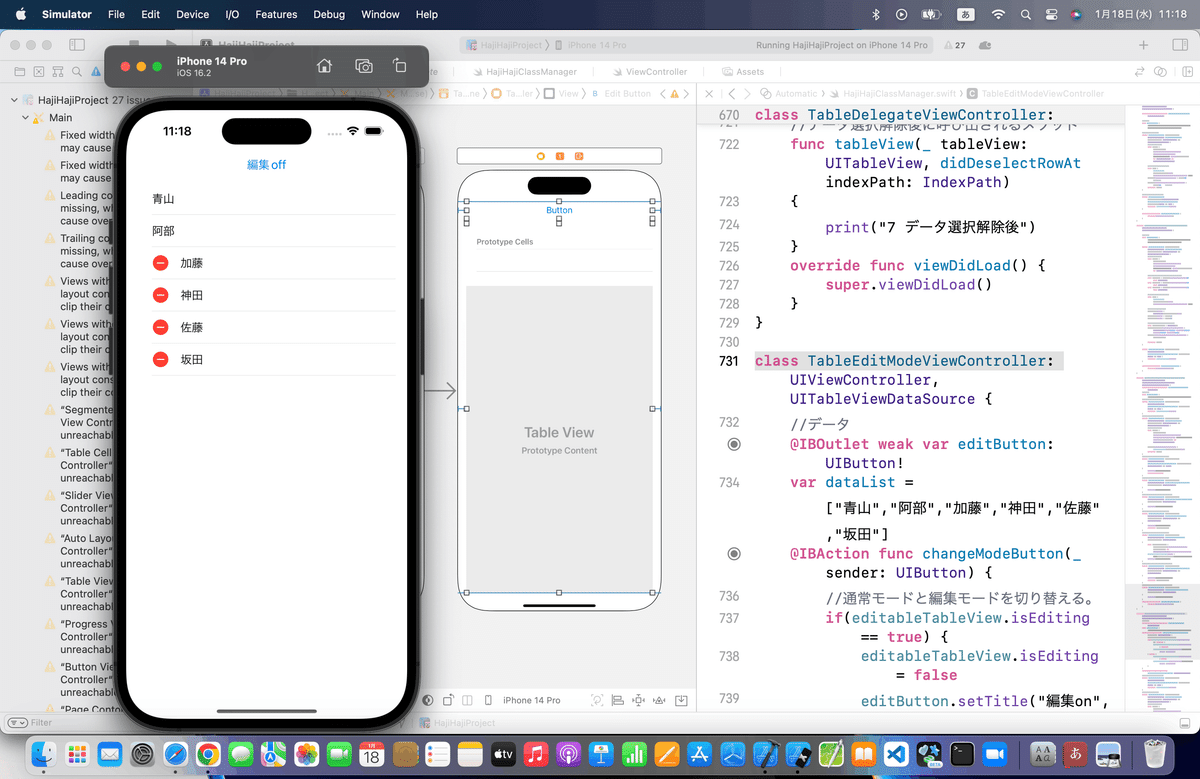Select Prototype Cells label in storyboard
Image resolution: width=1200 pixels, height=779 pixels.
pos(505,242)
